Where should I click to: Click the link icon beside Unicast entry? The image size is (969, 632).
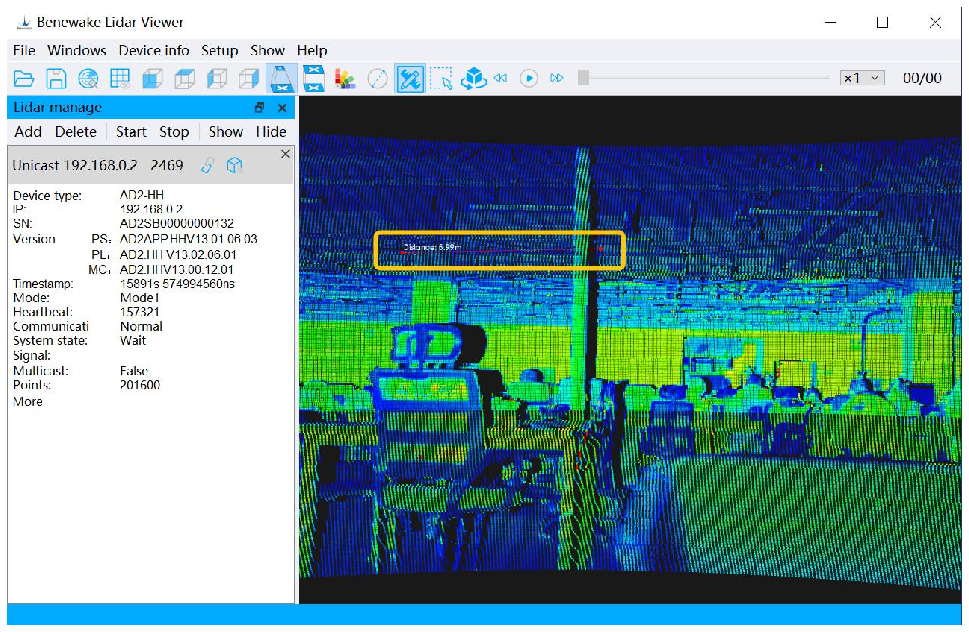(x=207, y=165)
